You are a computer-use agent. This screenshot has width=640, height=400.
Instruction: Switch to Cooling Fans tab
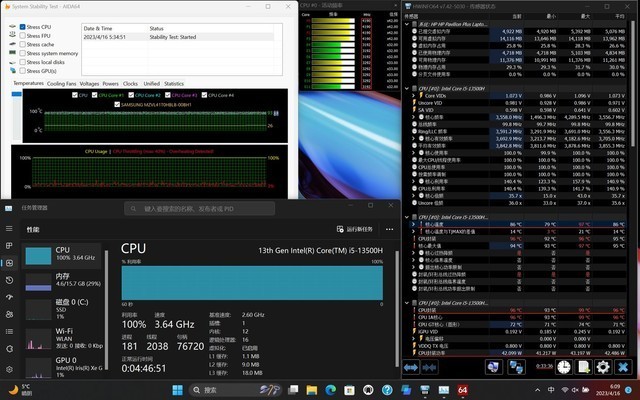tap(61, 84)
